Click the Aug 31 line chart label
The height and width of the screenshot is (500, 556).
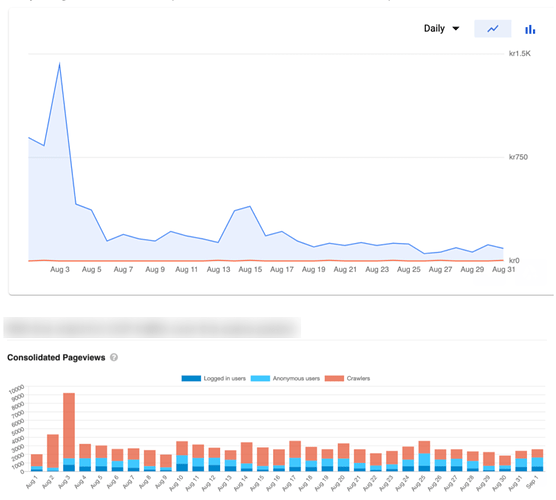[504, 270]
